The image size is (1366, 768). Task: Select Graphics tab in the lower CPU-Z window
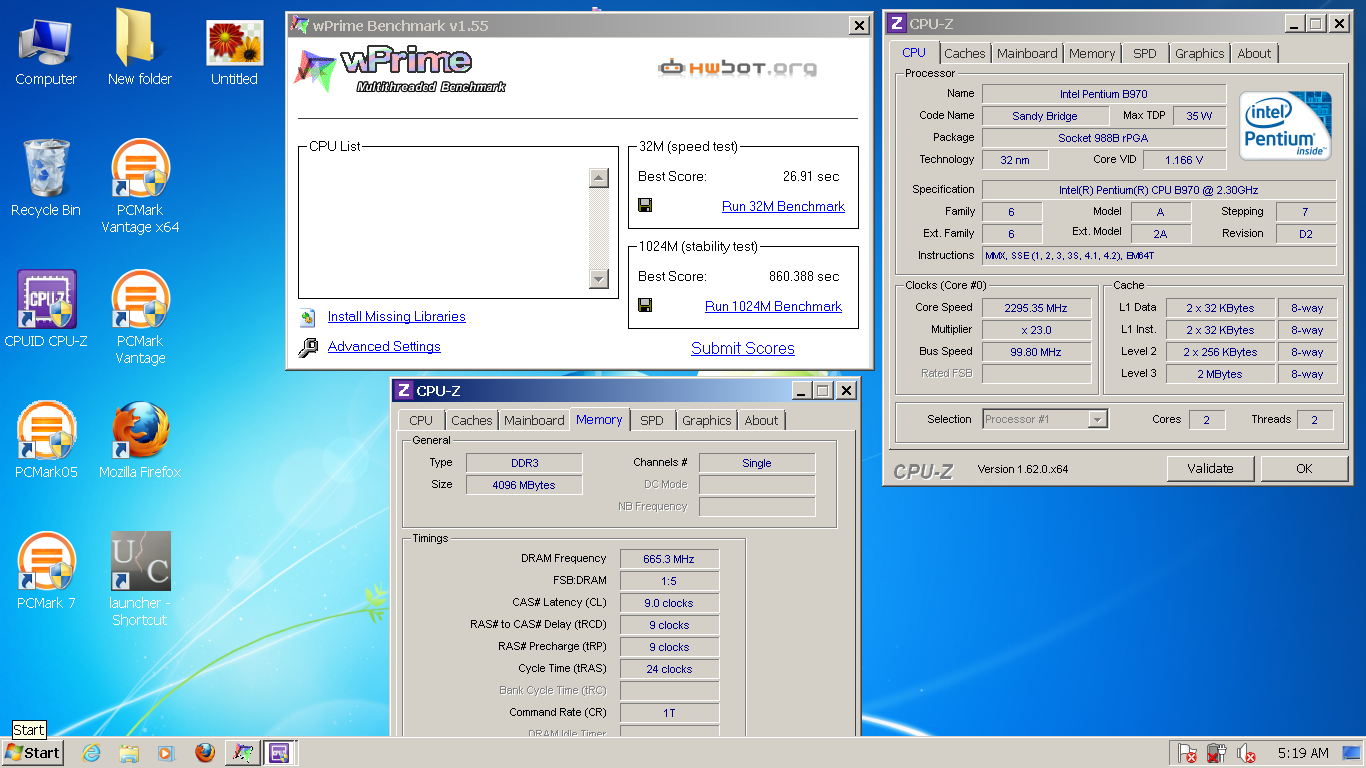click(x=706, y=421)
